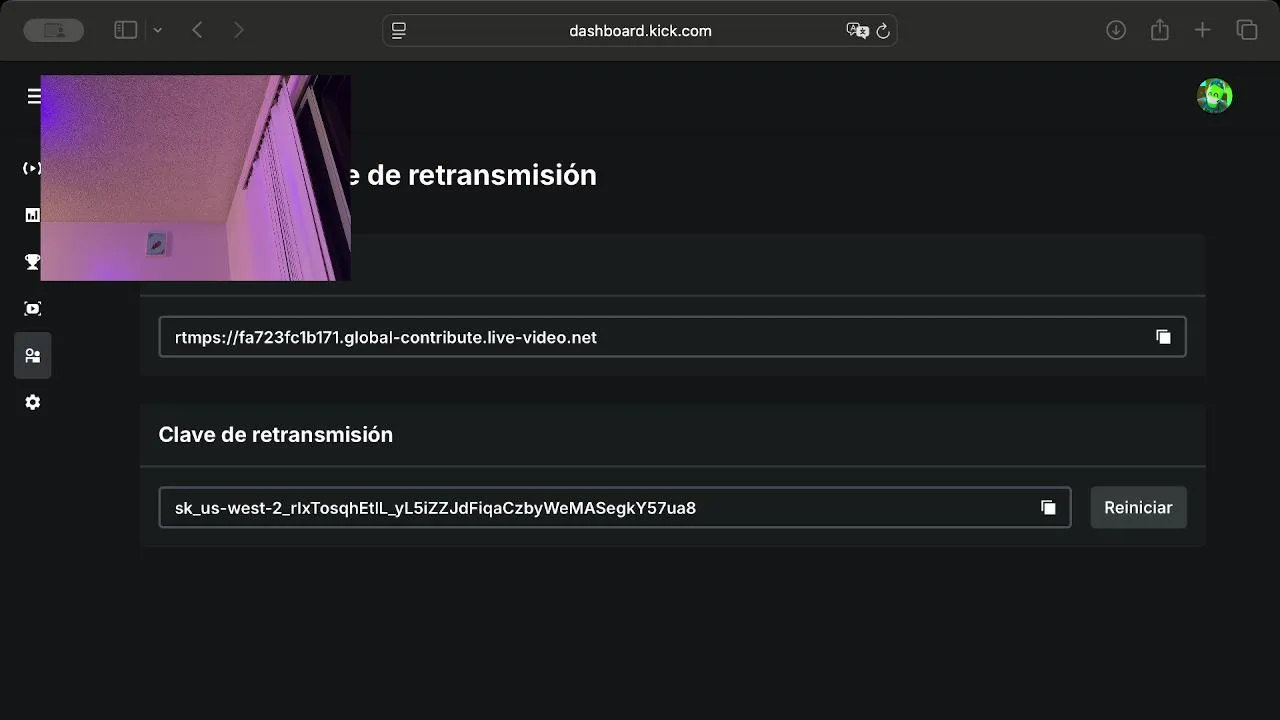1280x720 pixels.
Task: Go back to previous page
Action: (x=197, y=30)
